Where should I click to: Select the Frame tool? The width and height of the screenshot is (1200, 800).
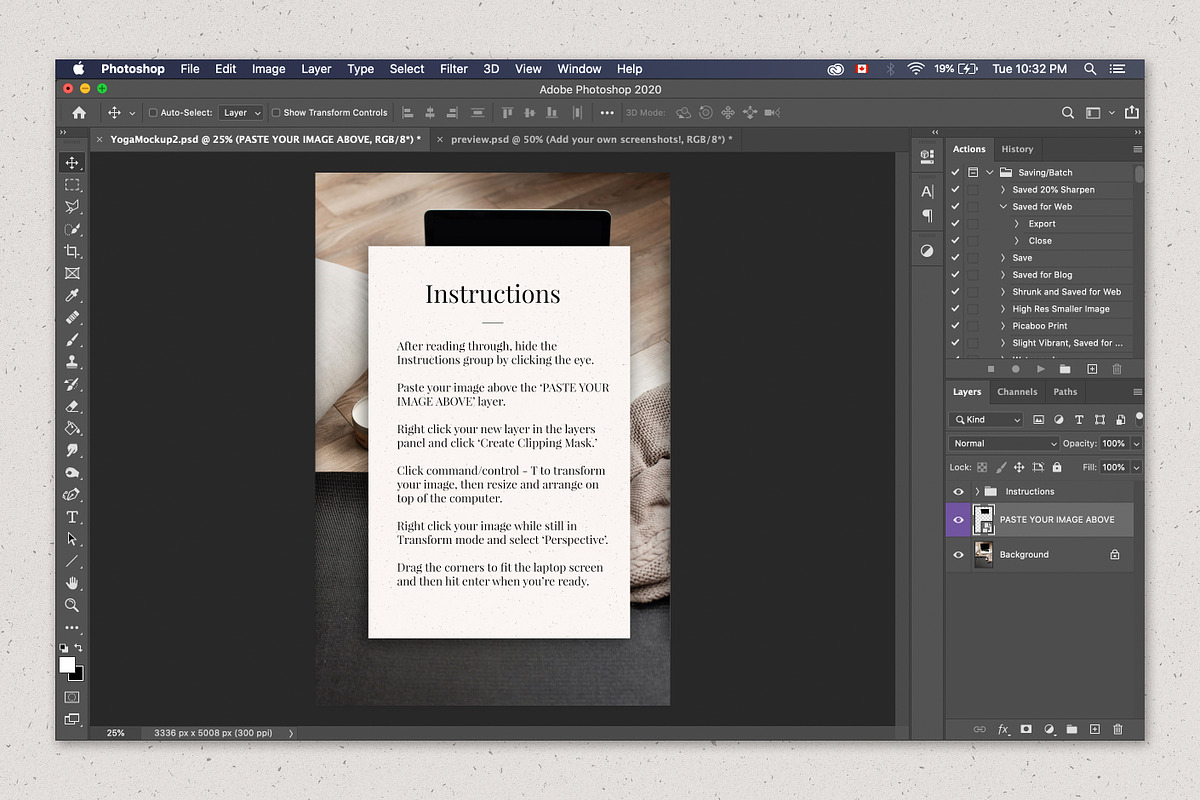tap(72, 273)
